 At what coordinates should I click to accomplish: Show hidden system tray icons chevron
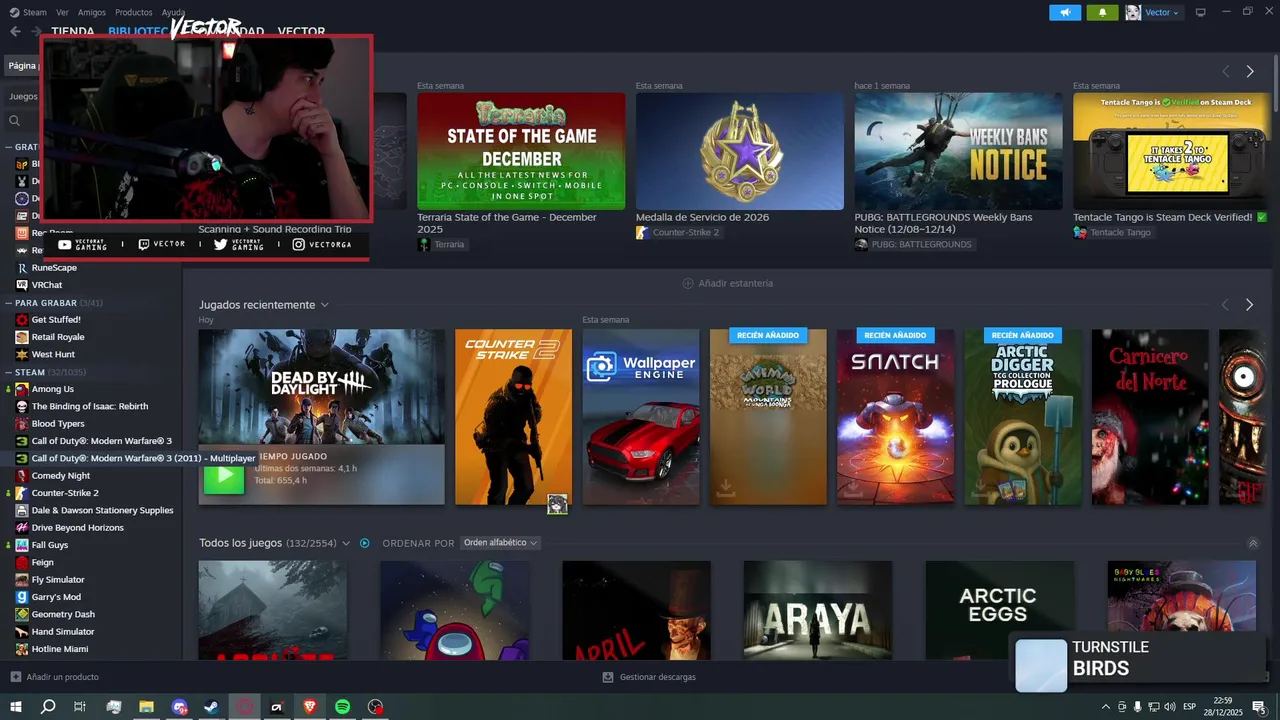(1107, 707)
